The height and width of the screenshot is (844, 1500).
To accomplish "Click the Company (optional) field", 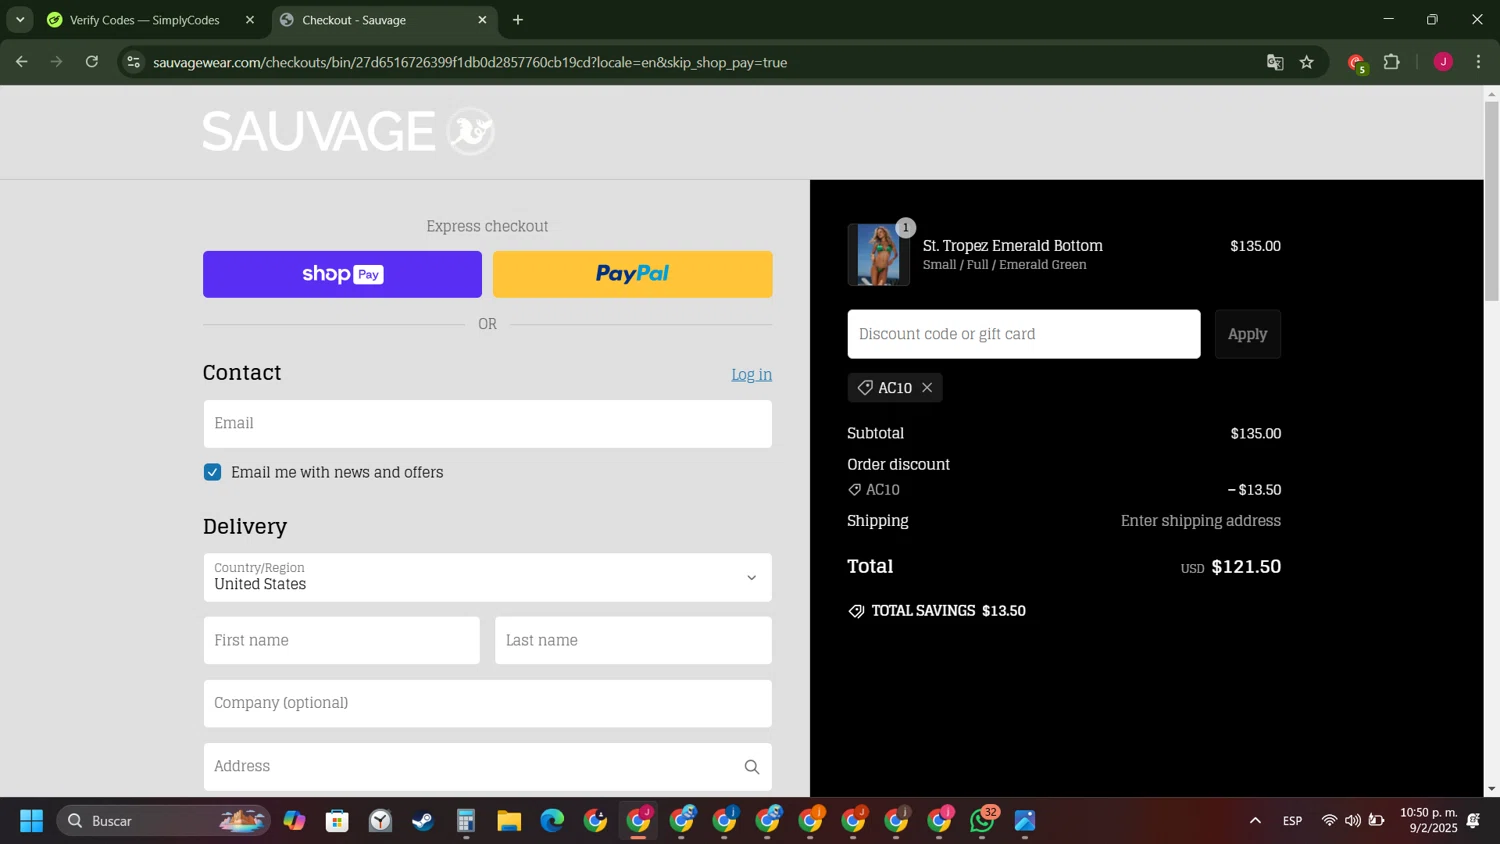I will click(x=487, y=703).
